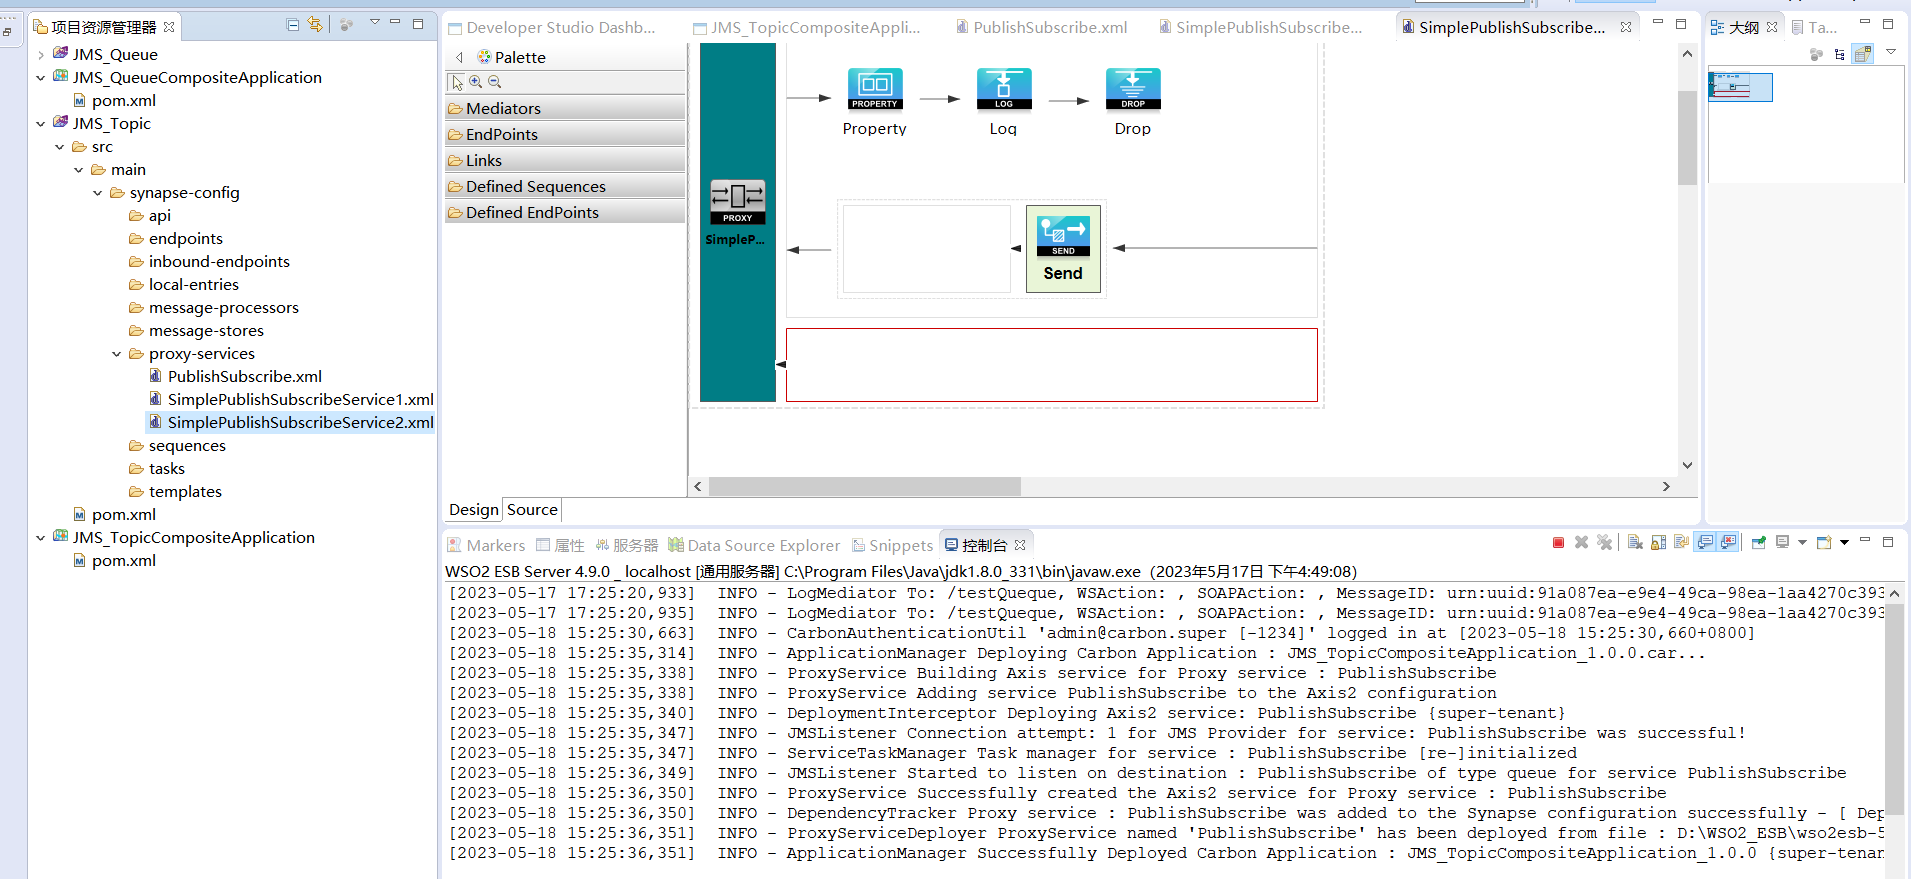The image size is (1911, 879).
Task: Select pom.xml under JMS_TopicCompositeApplication
Action: (113, 561)
